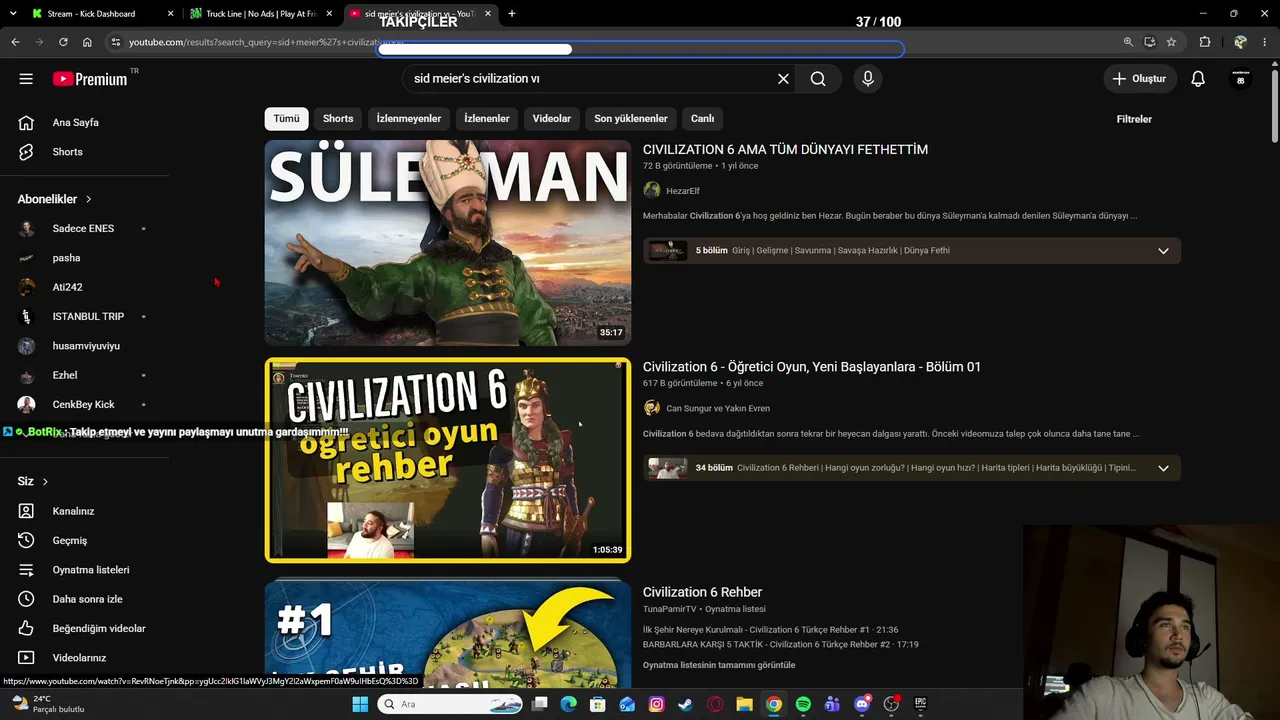1280x720 pixels.
Task: Switch to the Truck Line tab
Action: [260, 14]
